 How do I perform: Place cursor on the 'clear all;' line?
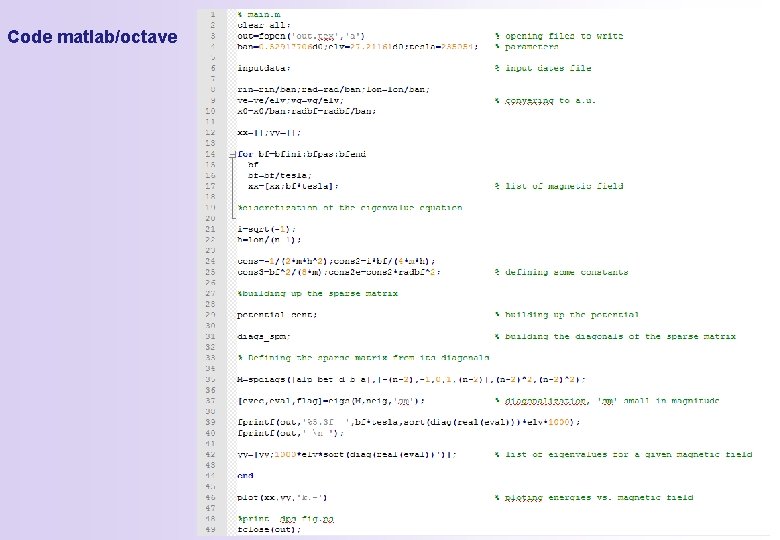(264, 25)
